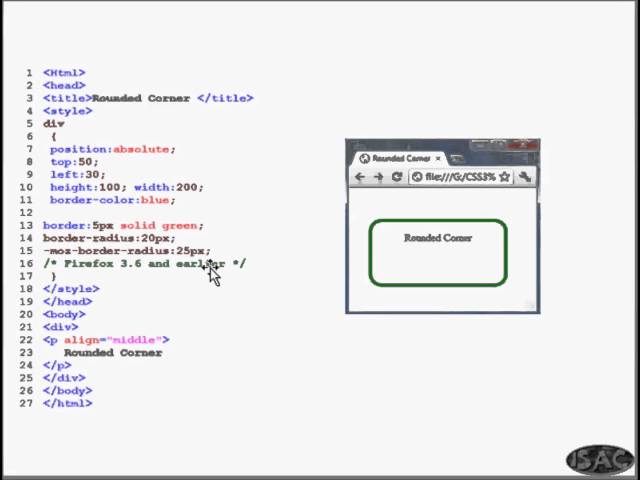Click the opening <body> tag on line 20
Image resolution: width=640 pixels, height=480 pixels.
64,314
